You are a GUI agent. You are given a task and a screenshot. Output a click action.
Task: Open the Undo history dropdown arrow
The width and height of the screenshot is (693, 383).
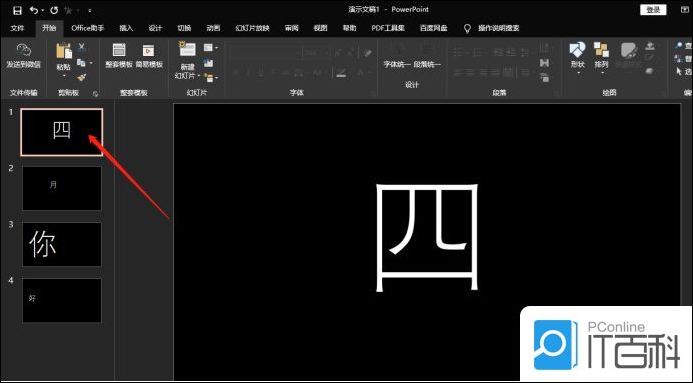pyautogui.click(x=42, y=10)
